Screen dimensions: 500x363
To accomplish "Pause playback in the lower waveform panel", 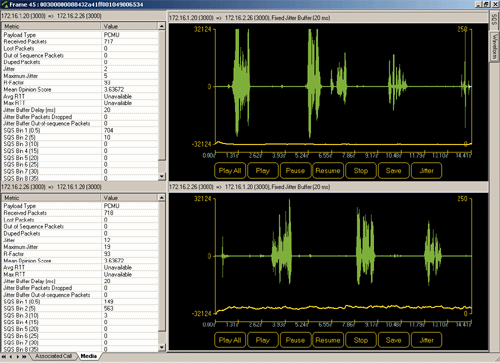I will (x=295, y=340).
